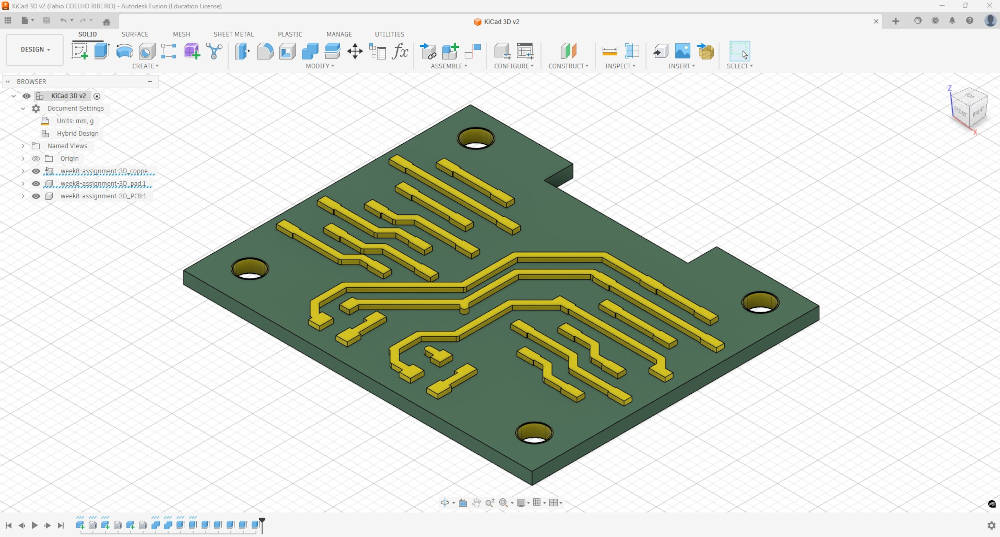Open the MODIFY dropdown menu
Image resolution: width=1000 pixels, height=537 pixels.
pos(320,66)
